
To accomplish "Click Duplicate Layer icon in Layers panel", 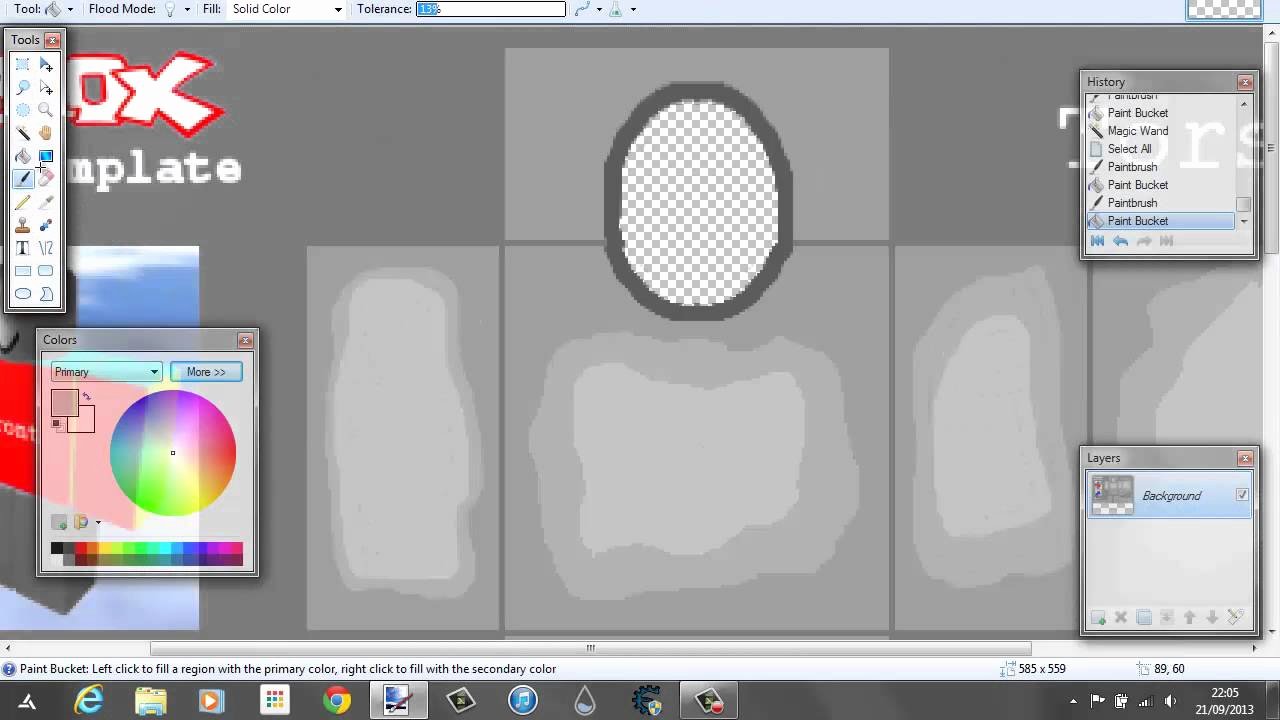I will [x=1144, y=618].
